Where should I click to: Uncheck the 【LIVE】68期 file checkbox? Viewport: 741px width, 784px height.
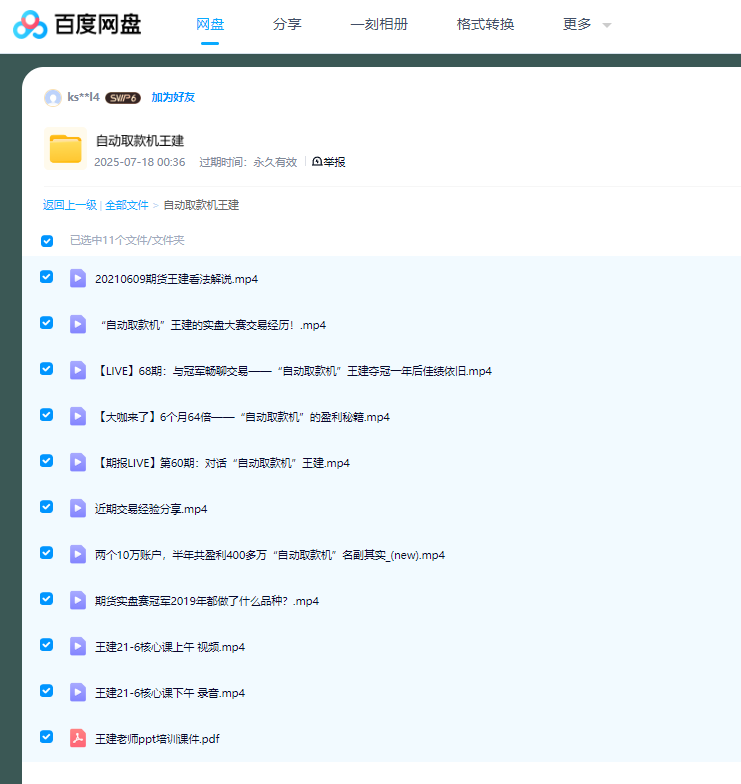coord(46,368)
